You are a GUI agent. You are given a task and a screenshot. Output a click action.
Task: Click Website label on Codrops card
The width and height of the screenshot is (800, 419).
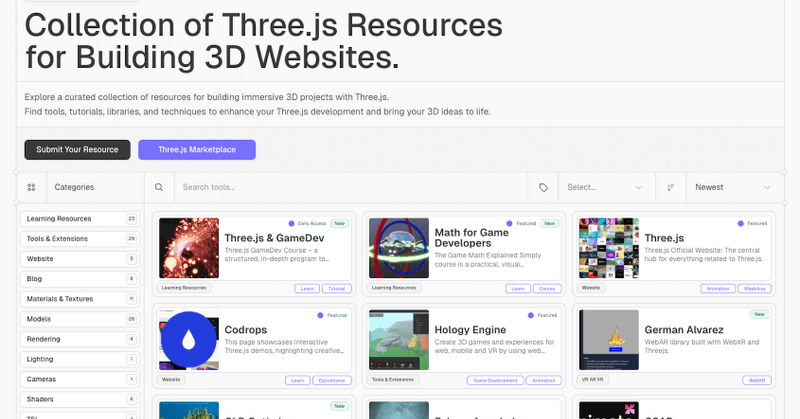(171, 380)
